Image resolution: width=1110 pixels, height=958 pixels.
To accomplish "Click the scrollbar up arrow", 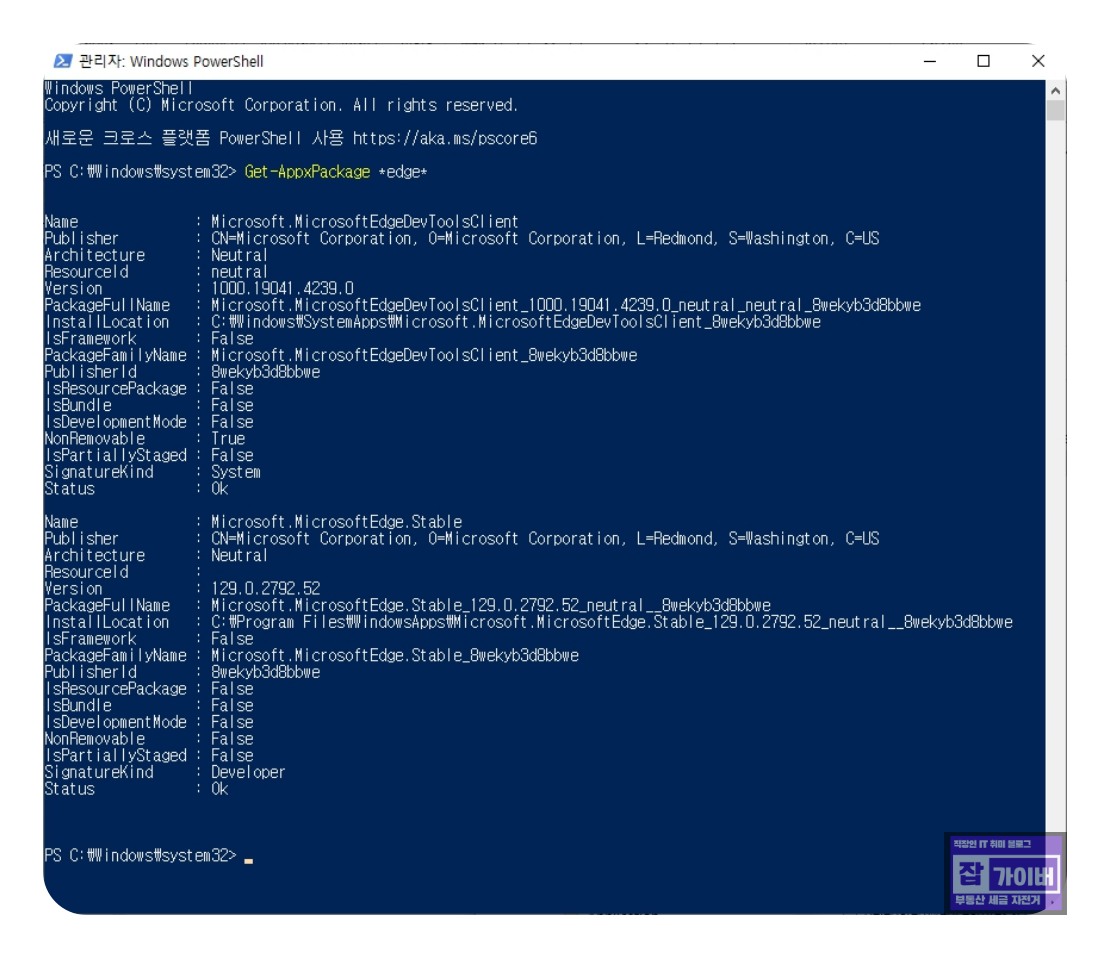I will [1055, 91].
